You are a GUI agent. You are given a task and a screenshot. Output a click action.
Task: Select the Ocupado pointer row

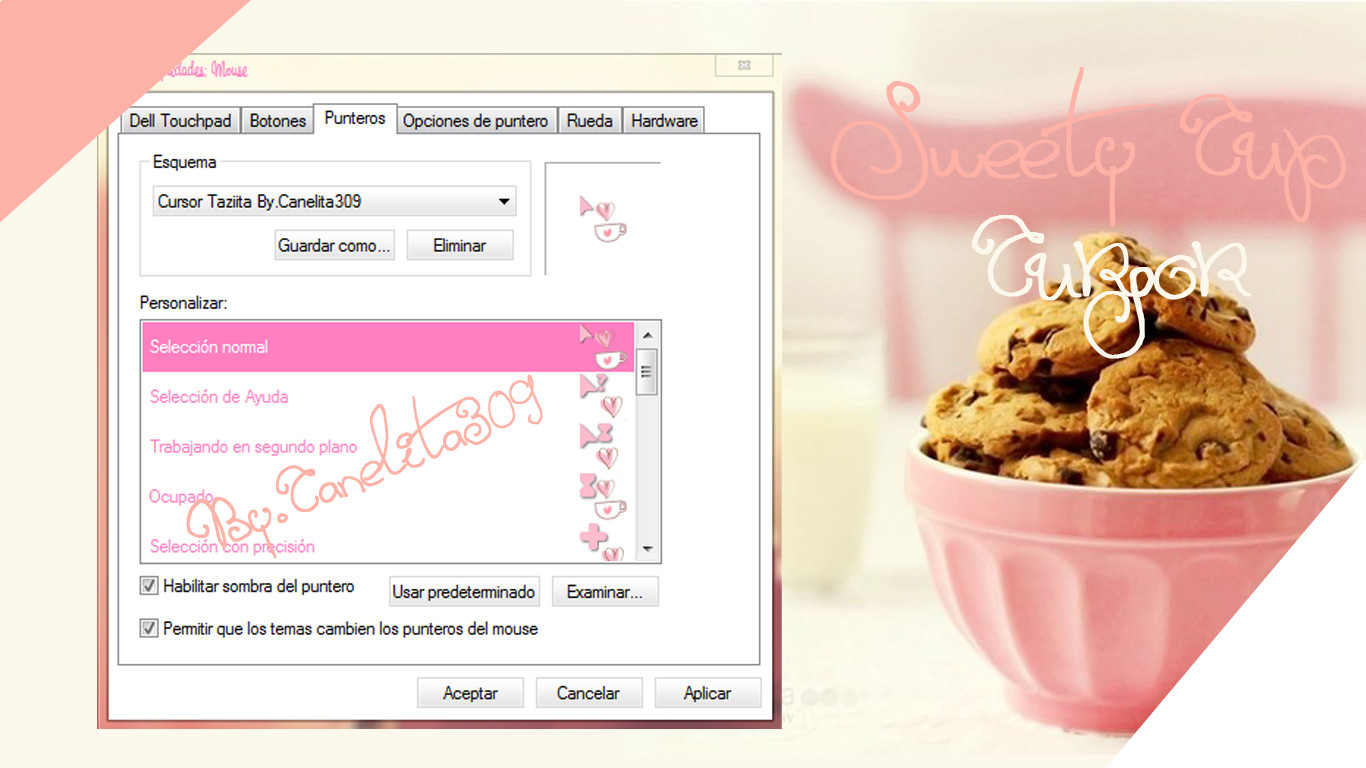[x=388, y=496]
